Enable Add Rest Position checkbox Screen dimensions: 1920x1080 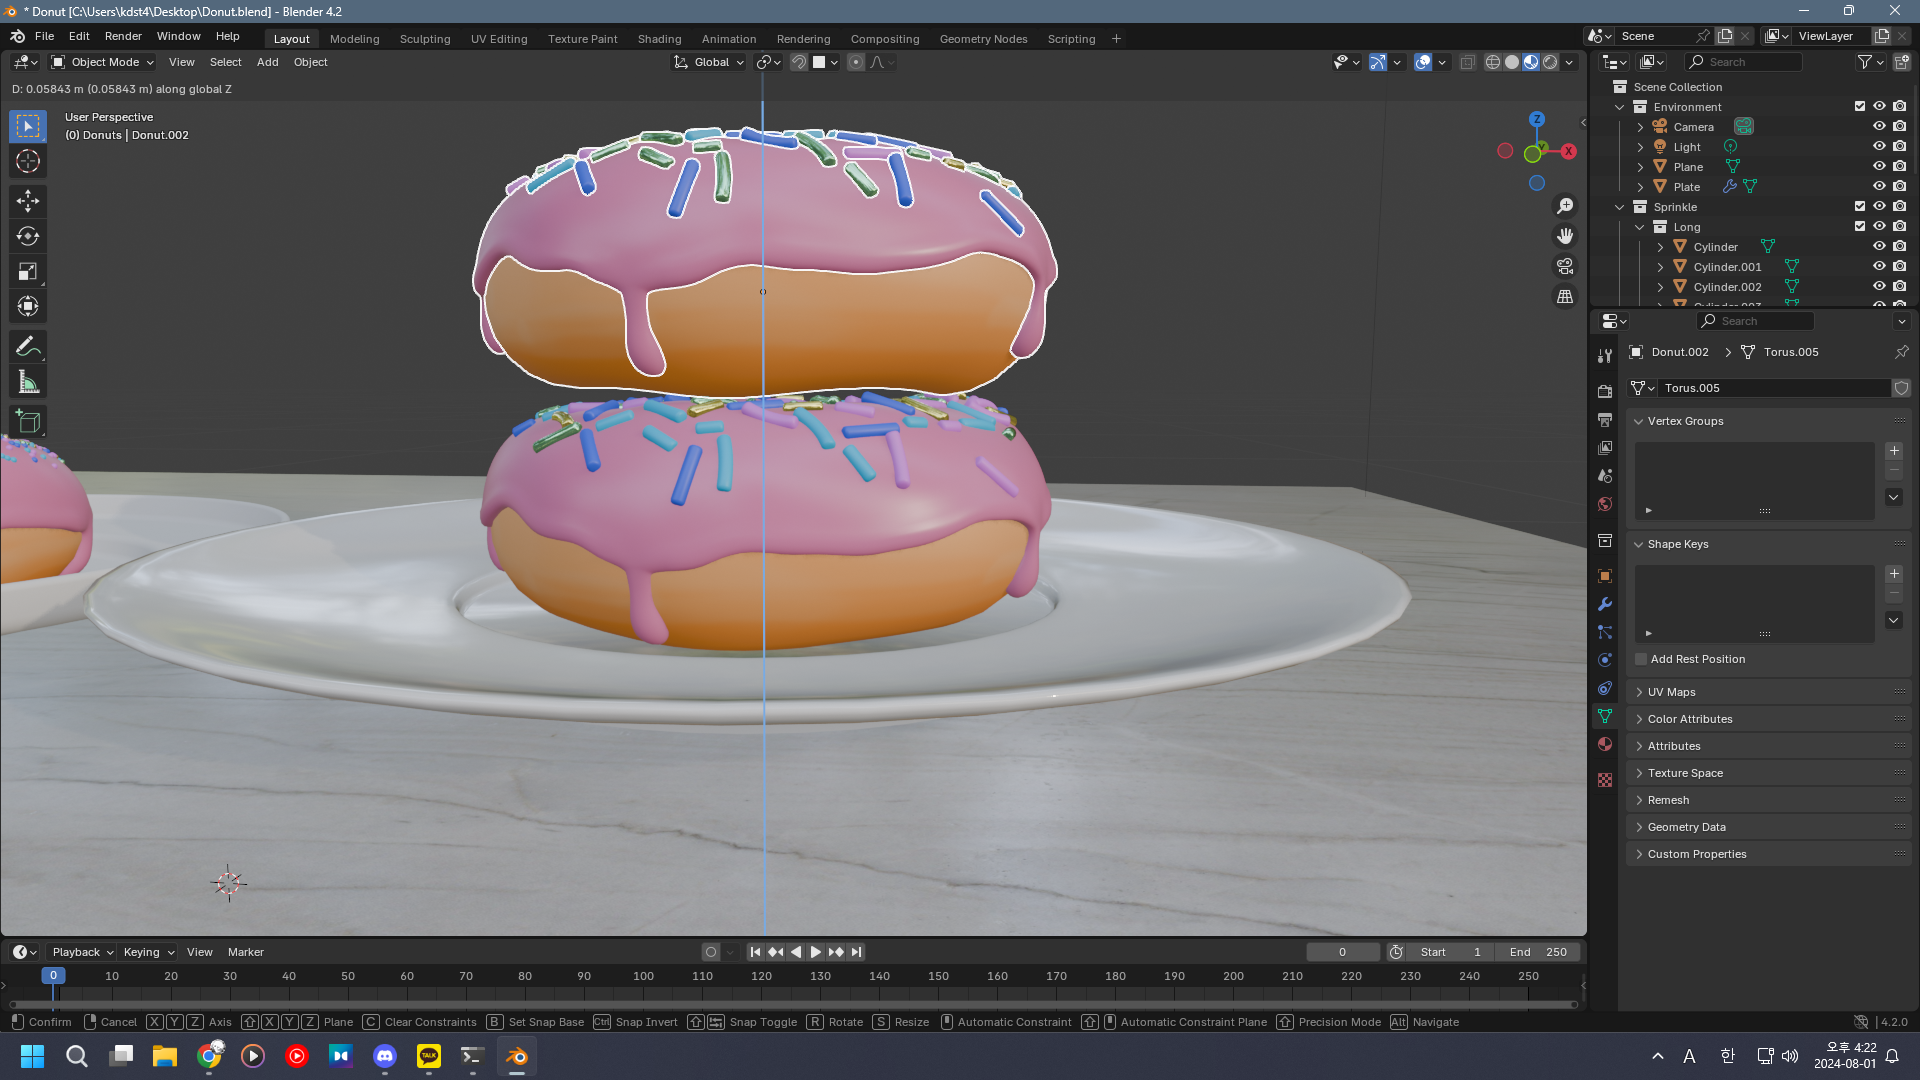tap(1641, 659)
